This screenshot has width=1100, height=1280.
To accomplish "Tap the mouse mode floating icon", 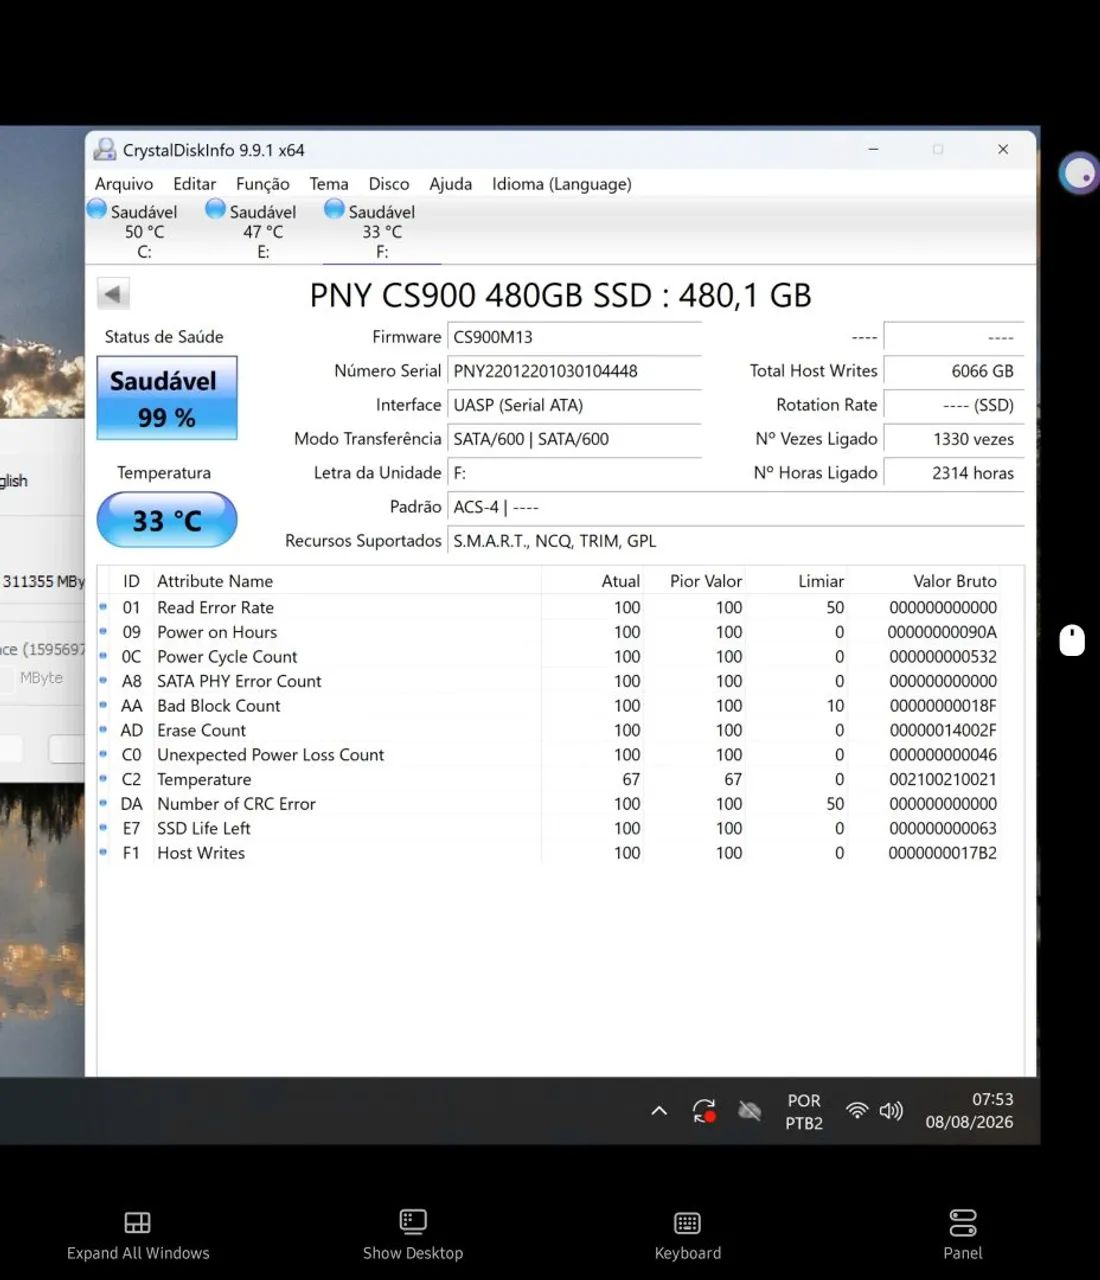I will pos(1072,640).
